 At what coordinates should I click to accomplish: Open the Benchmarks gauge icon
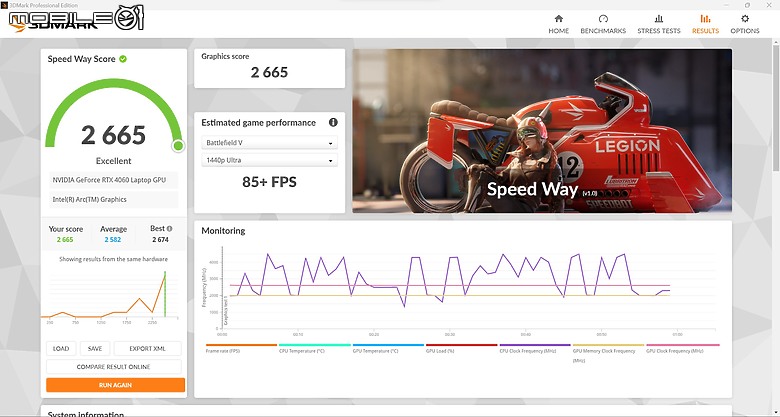[603, 19]
